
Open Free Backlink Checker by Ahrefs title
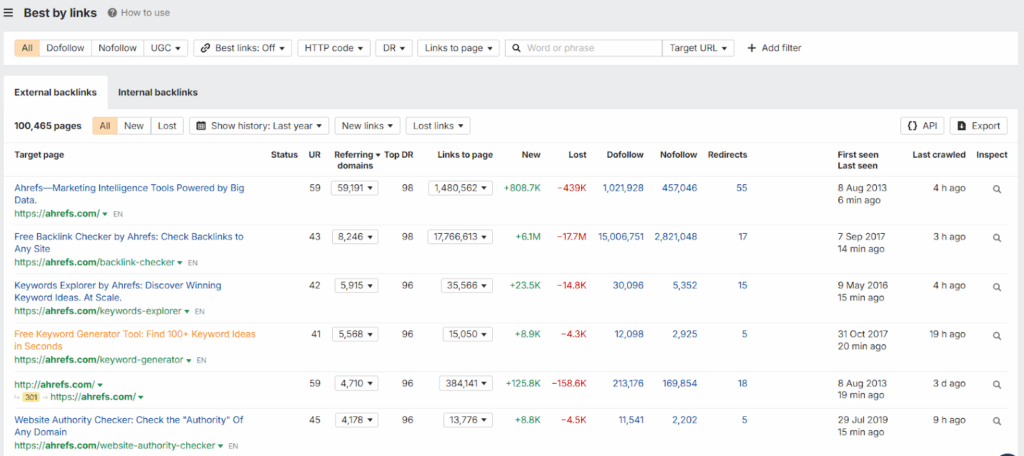click(129, 243)
